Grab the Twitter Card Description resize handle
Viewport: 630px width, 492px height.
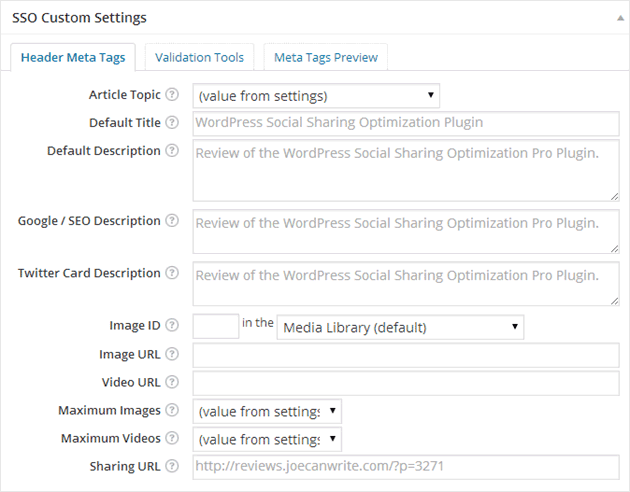(614, 301)
